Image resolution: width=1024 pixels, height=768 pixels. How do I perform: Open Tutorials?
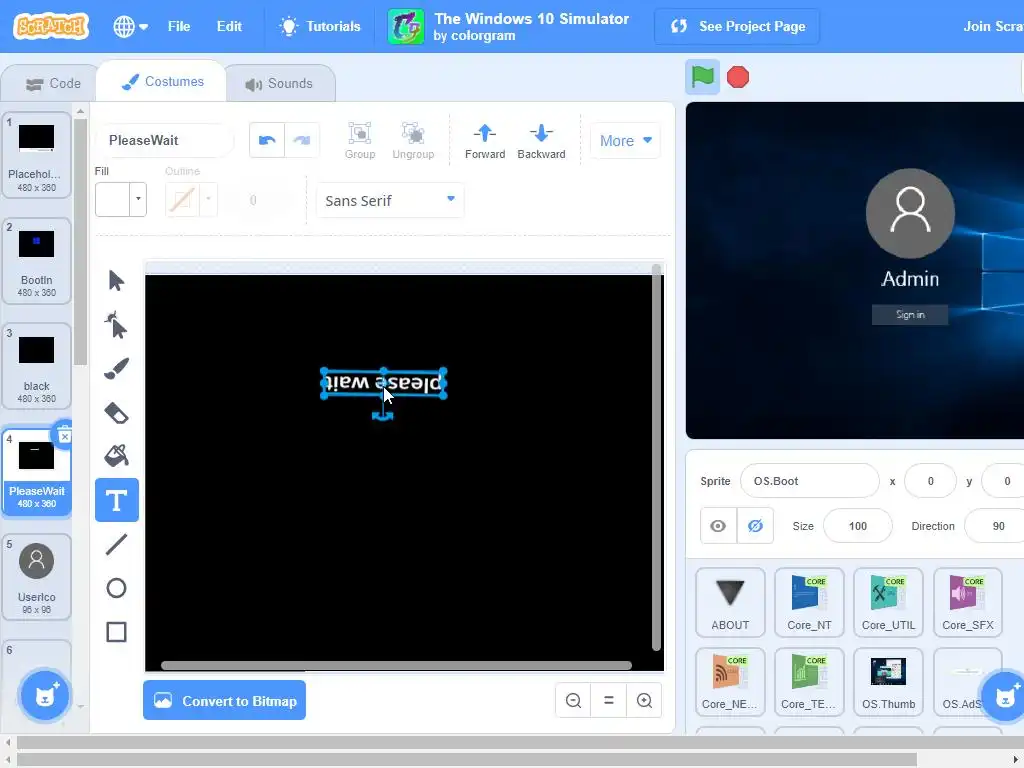tap(320, 26)
